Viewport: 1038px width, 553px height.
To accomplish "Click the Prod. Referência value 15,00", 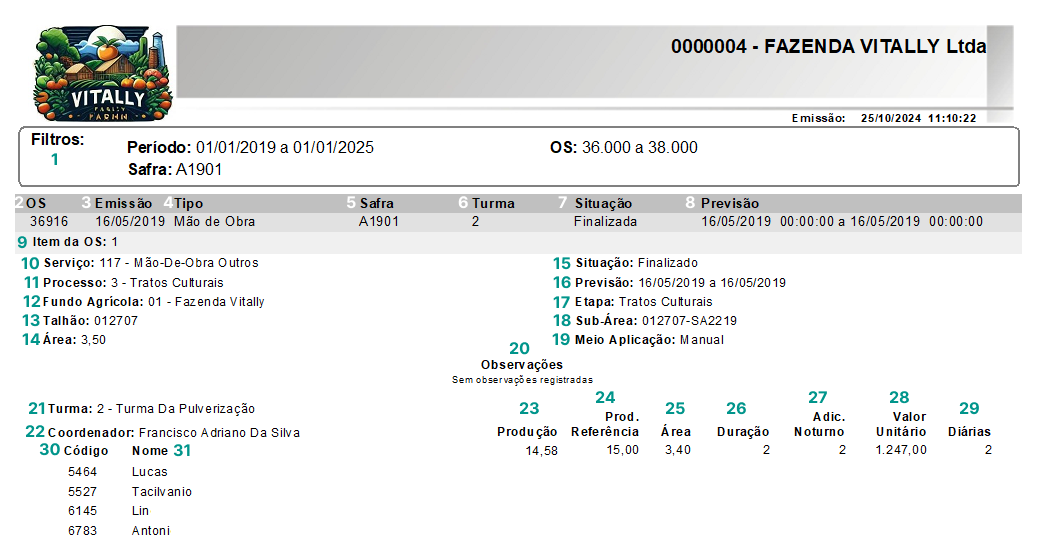I will (x=623, y=450).
